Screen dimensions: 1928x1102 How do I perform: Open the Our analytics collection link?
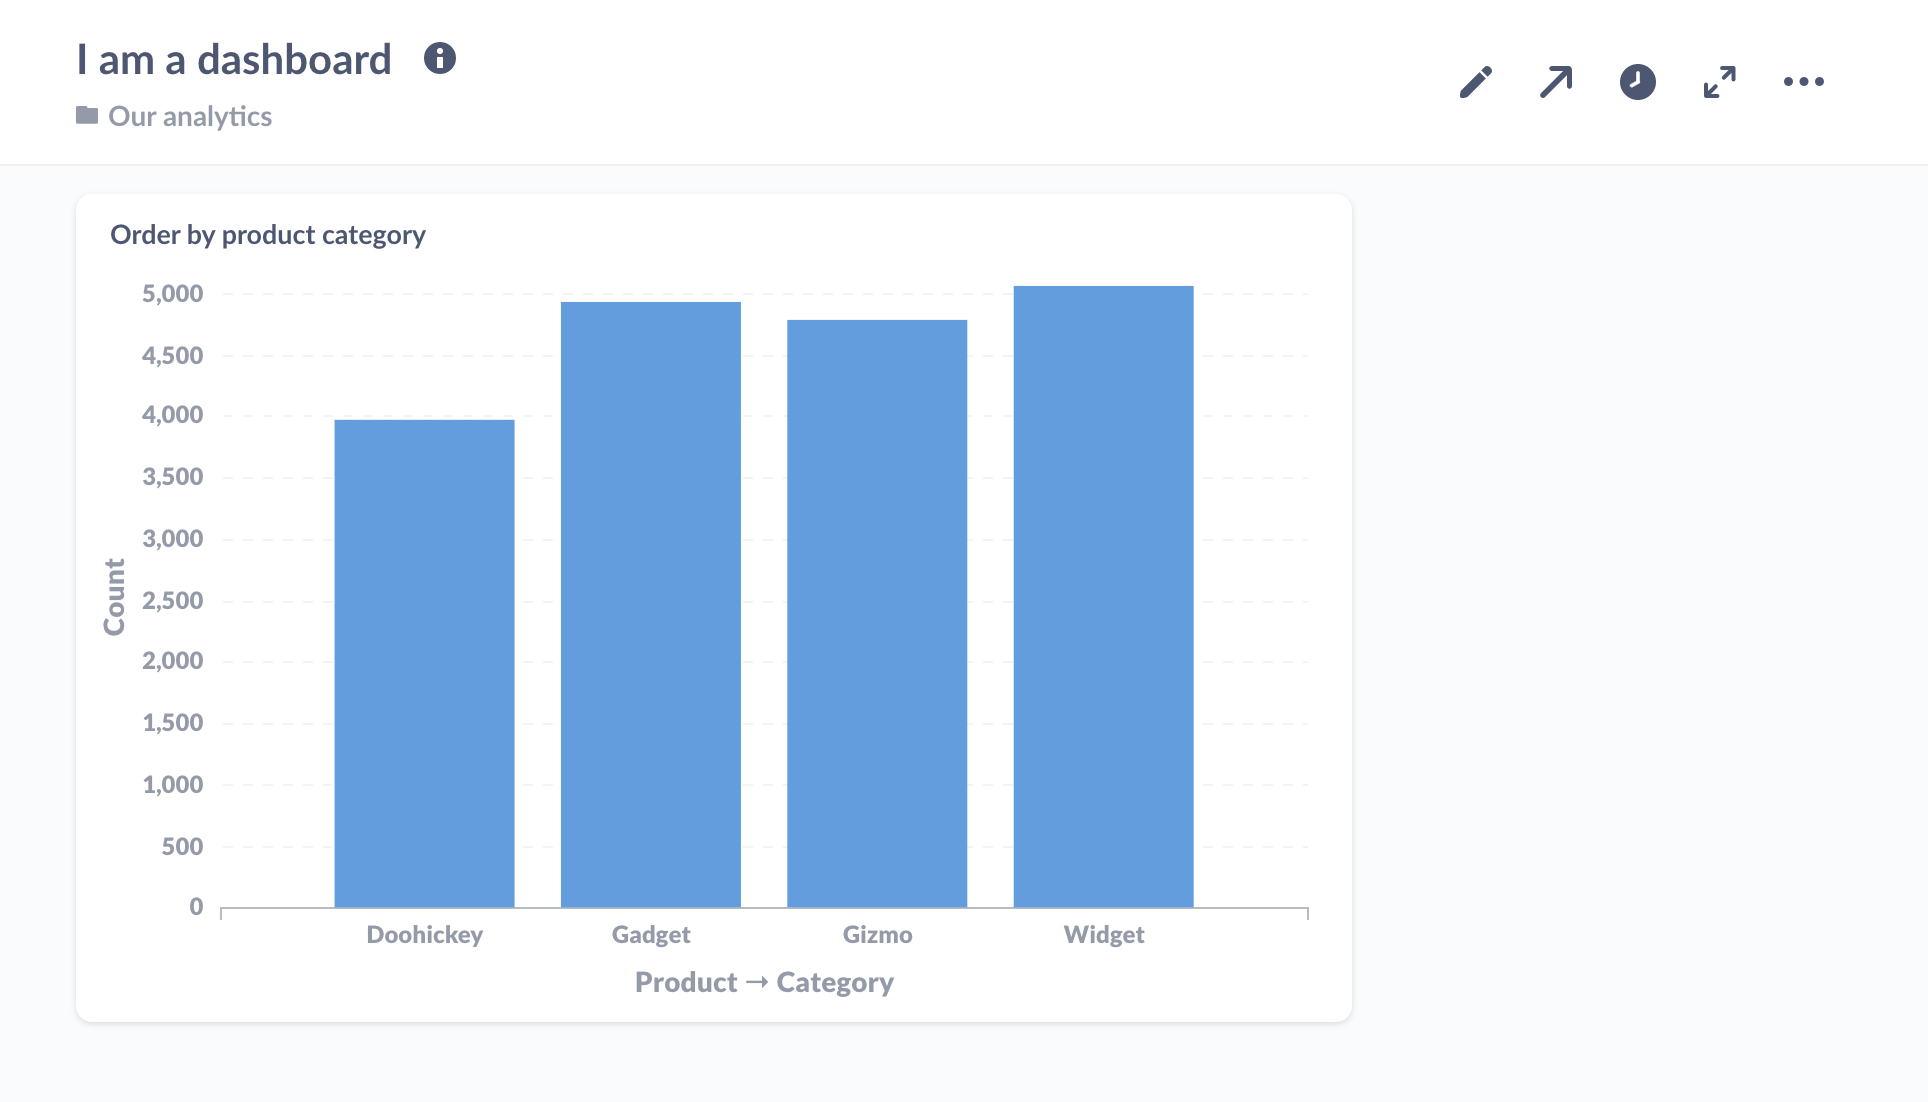tap(190, 117)
